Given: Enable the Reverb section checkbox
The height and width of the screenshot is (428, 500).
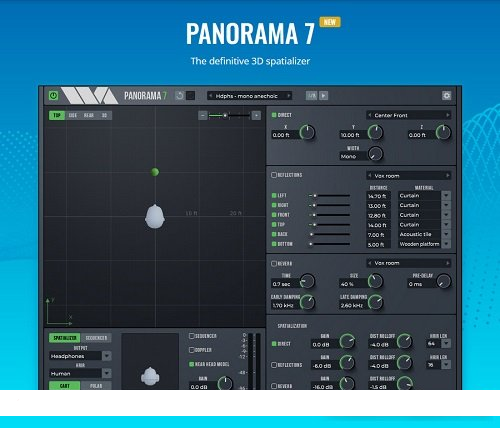Looking at the screenshot, I should [274, 264].
